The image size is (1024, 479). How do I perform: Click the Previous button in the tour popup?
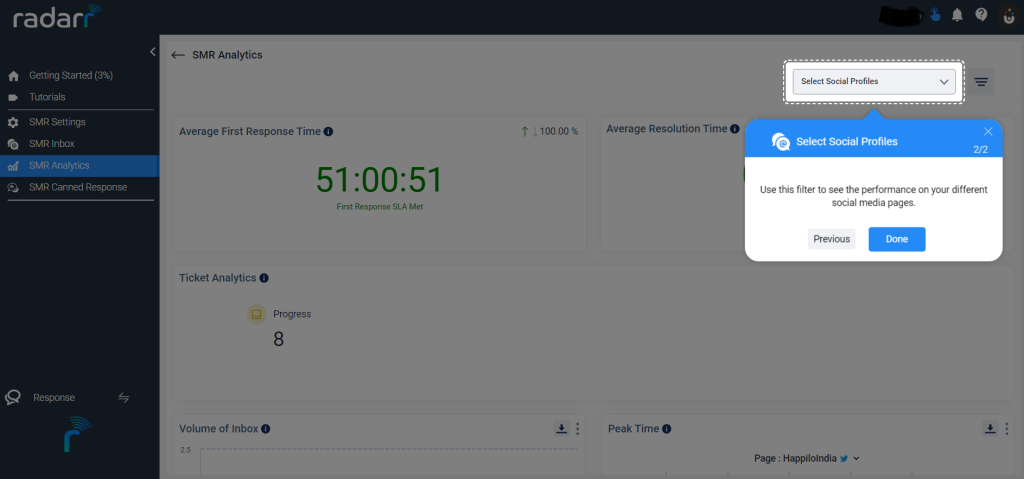831,239
